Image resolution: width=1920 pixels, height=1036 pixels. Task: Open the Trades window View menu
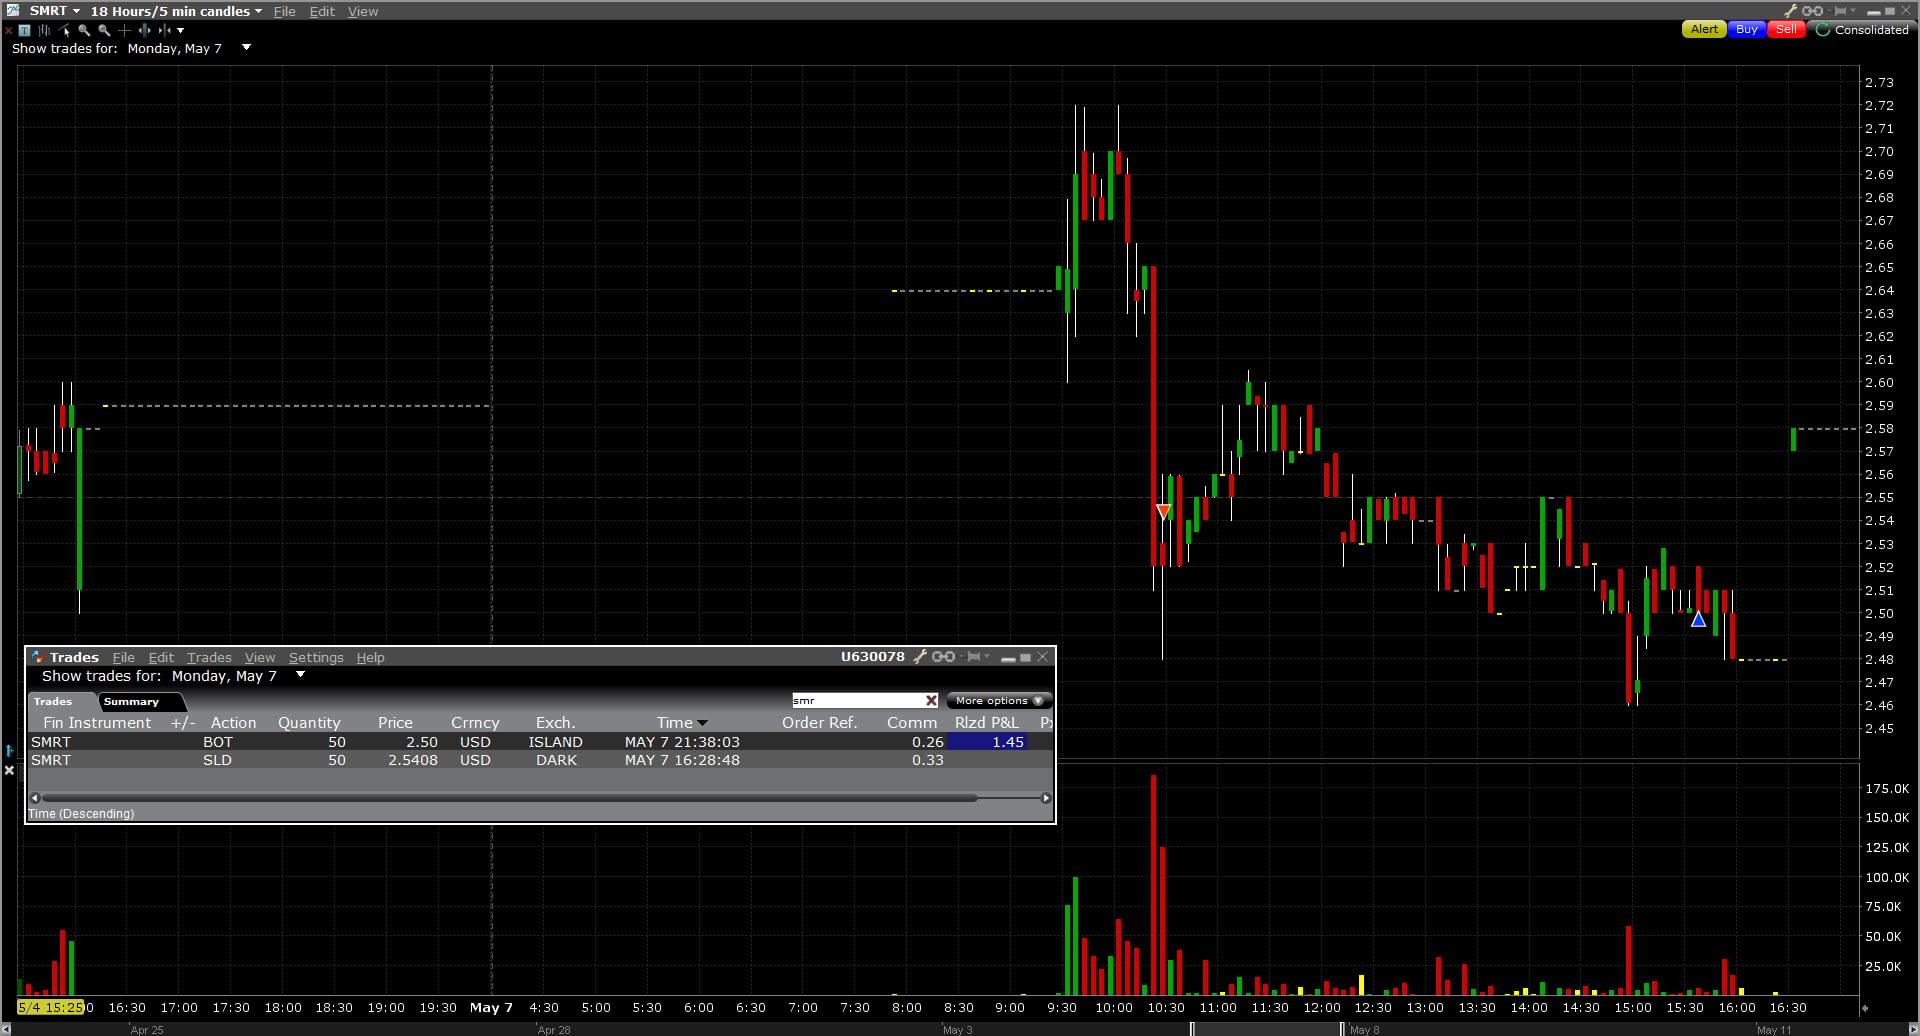click(x=260, y=657)
